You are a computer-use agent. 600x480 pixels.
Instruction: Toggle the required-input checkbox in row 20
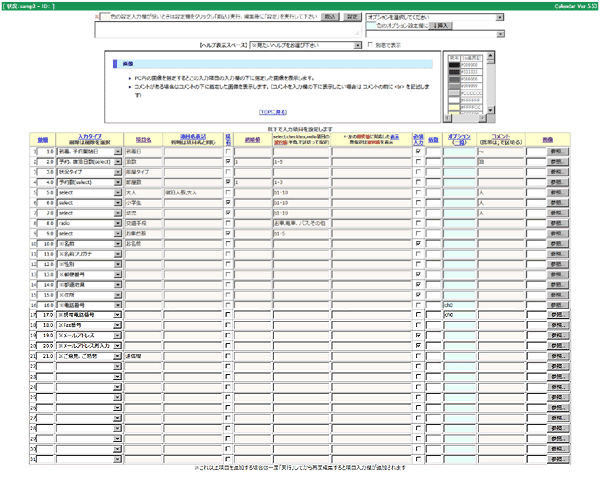418,345
